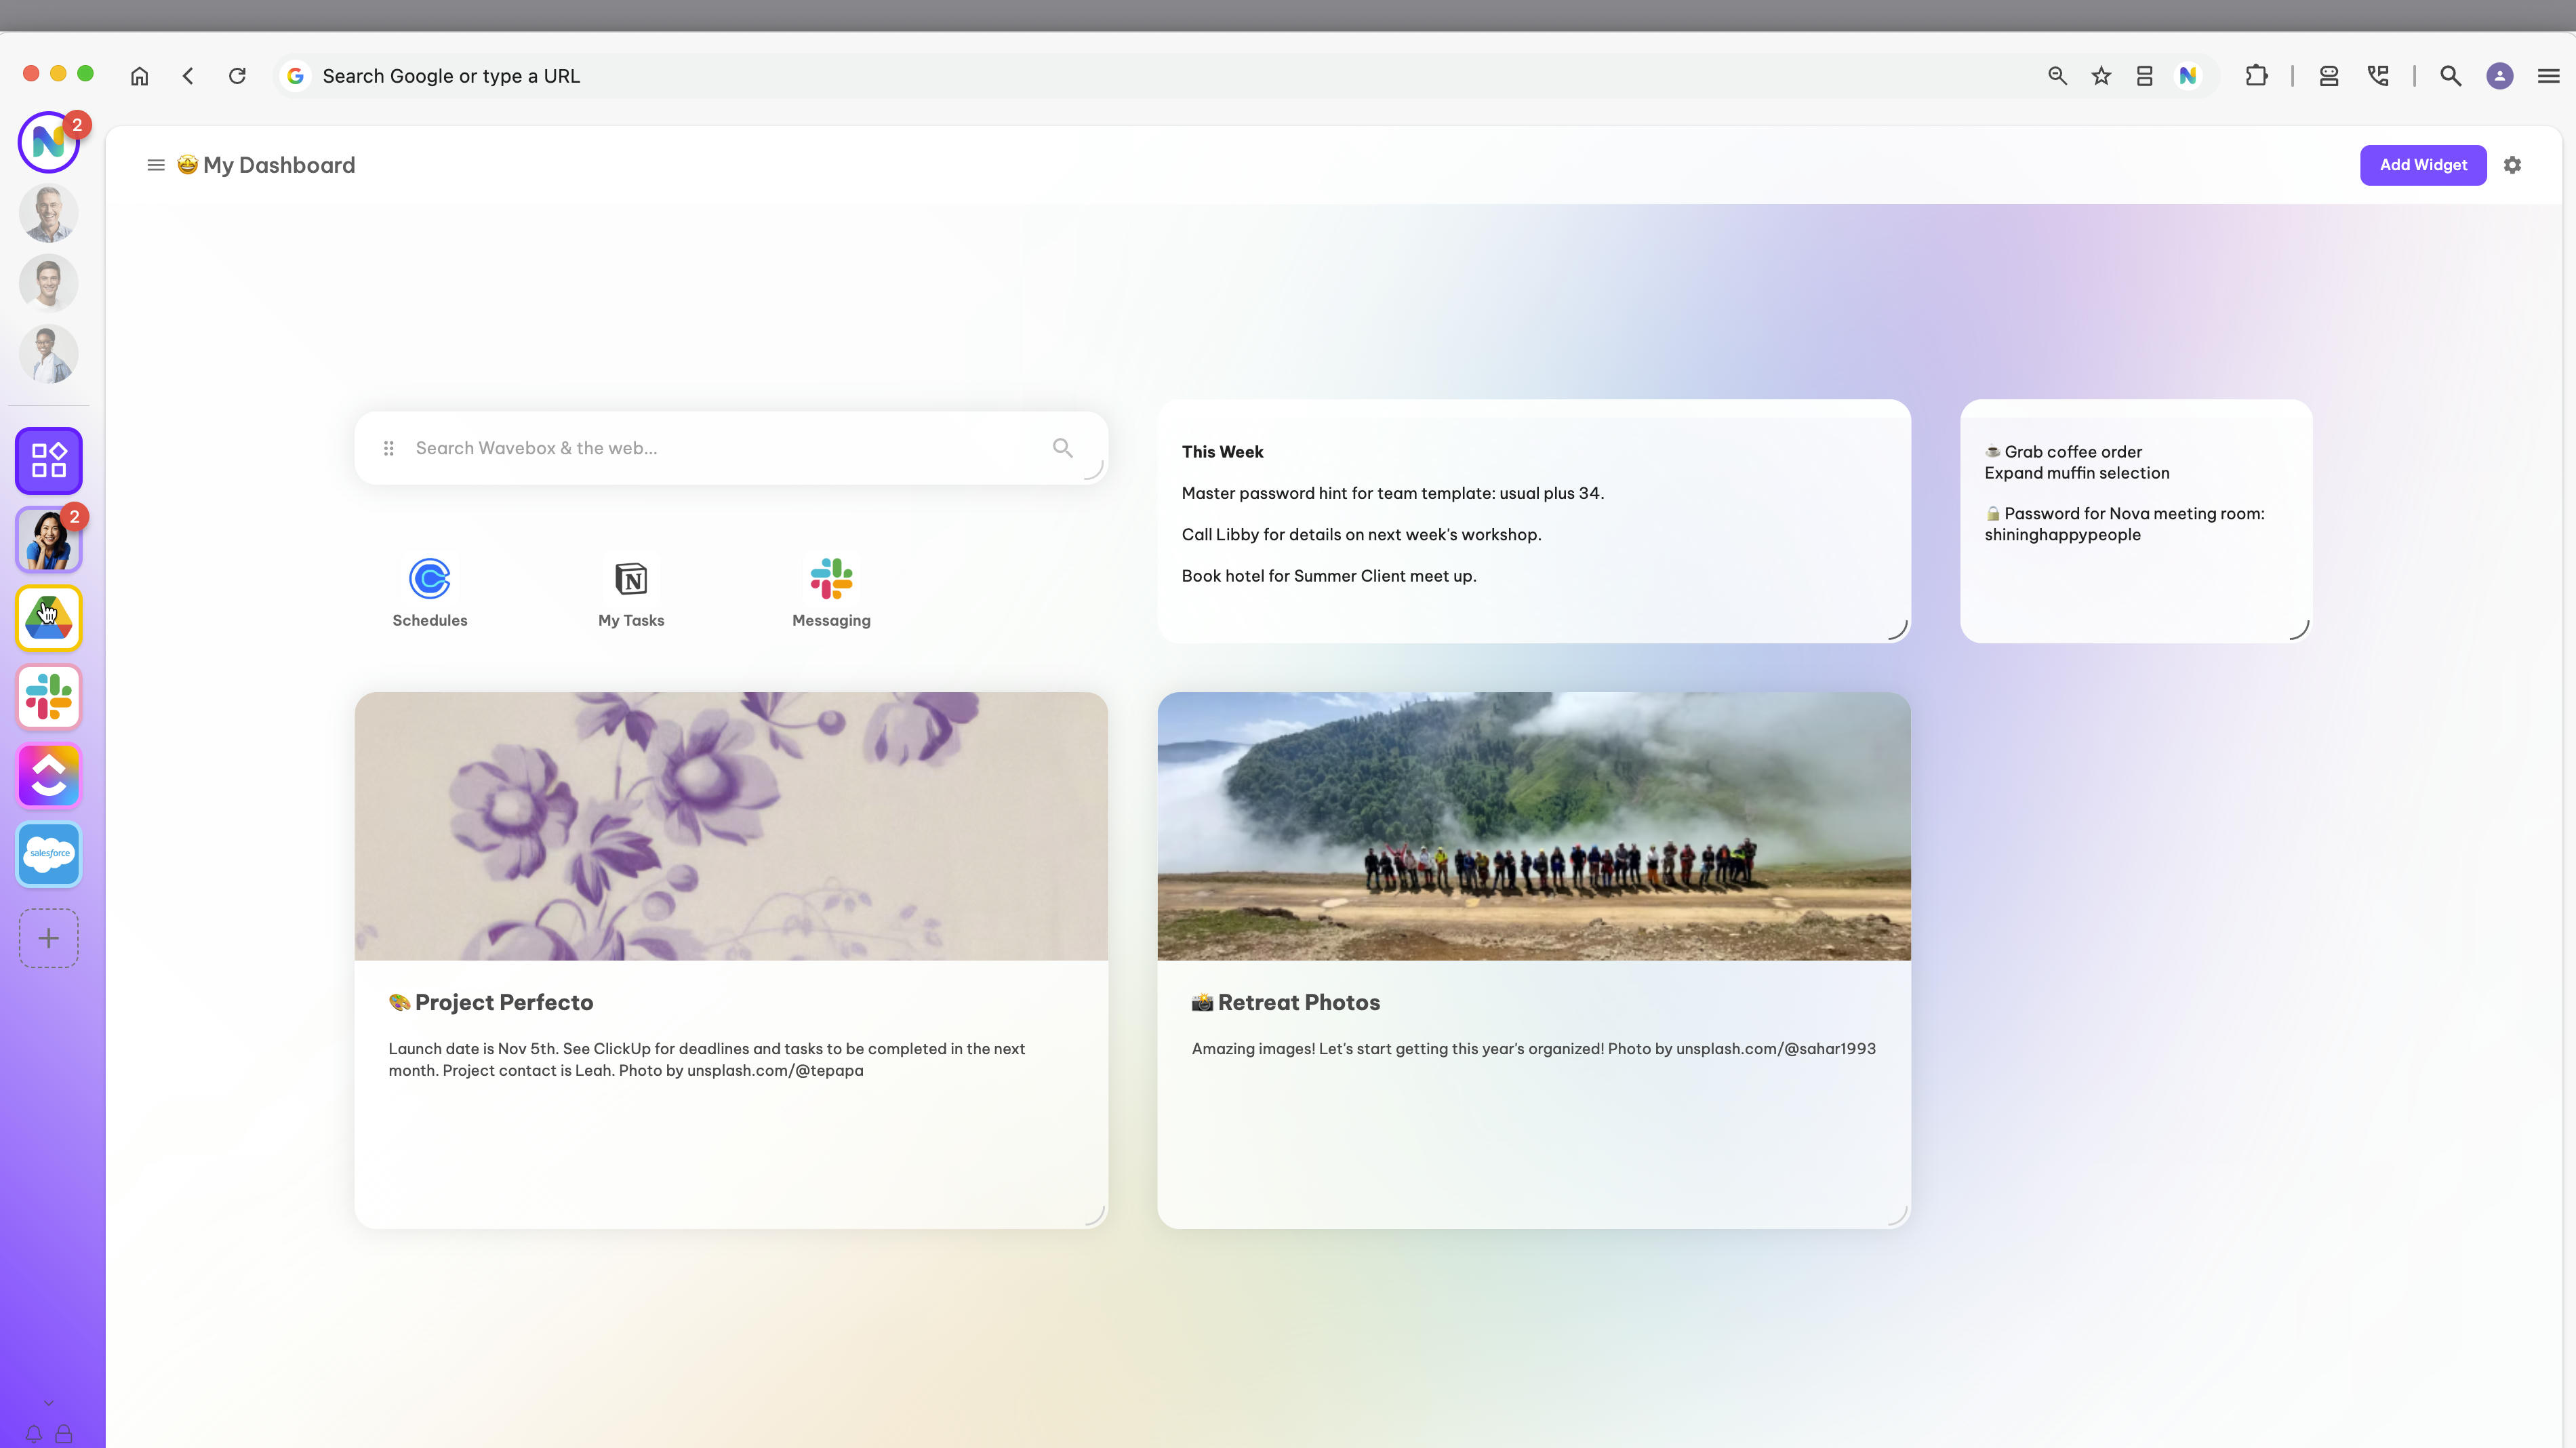This screenshot has width=2576, height=1448.
Task: Click the Project Perfecto card resize corner
Action: 1094,1215
